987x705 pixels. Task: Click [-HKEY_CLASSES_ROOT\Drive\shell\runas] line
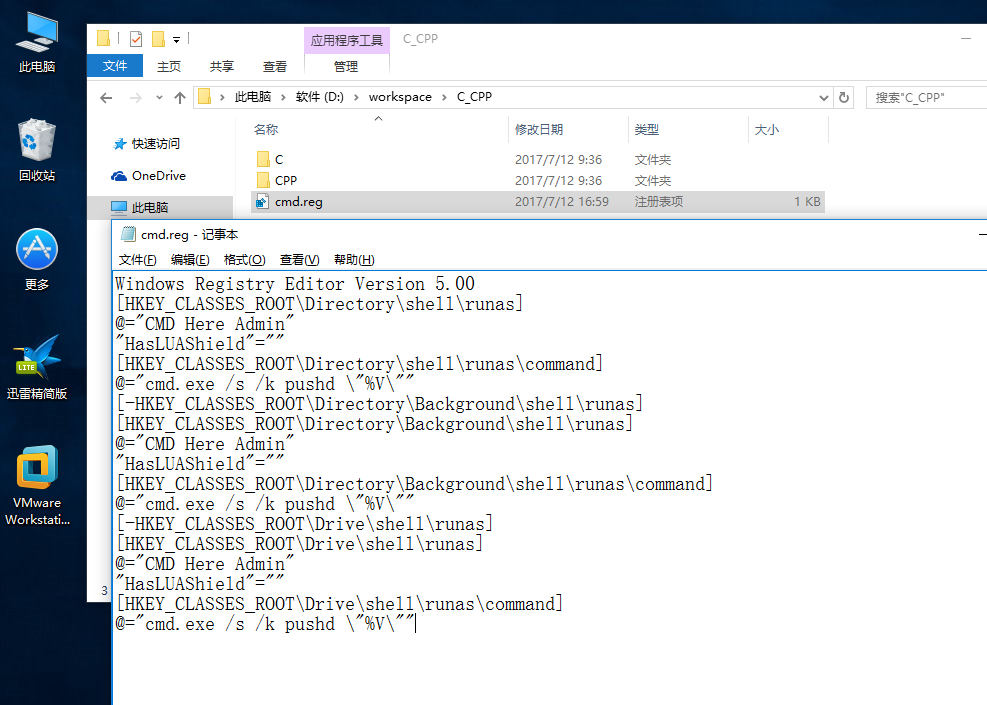(x=305, y=524)
